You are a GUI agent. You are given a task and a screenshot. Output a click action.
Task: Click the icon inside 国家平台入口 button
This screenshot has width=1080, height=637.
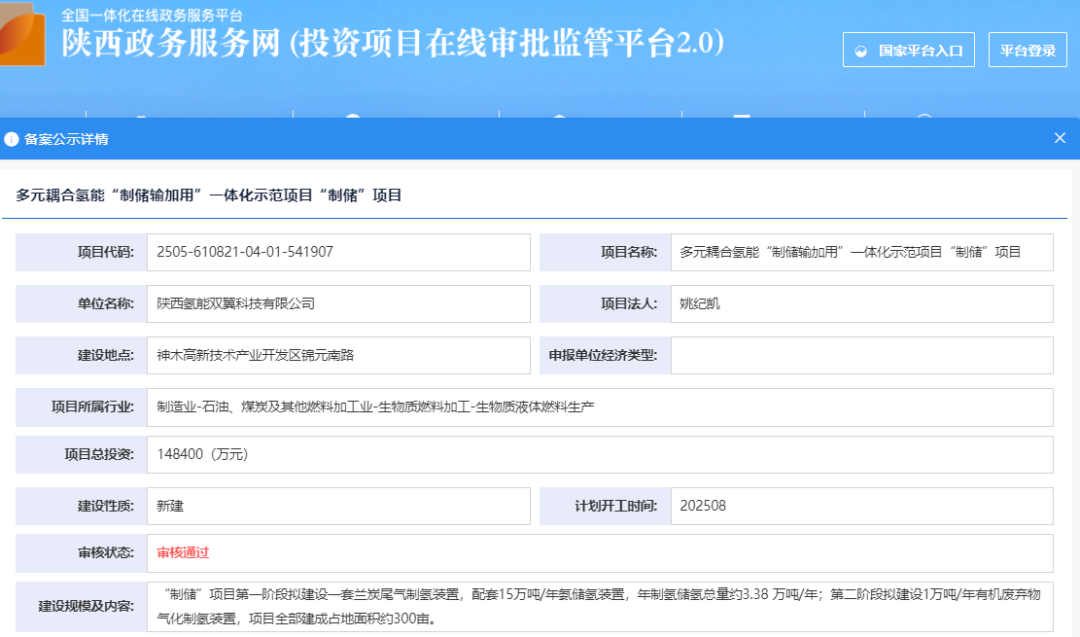[x=861, y=51]
